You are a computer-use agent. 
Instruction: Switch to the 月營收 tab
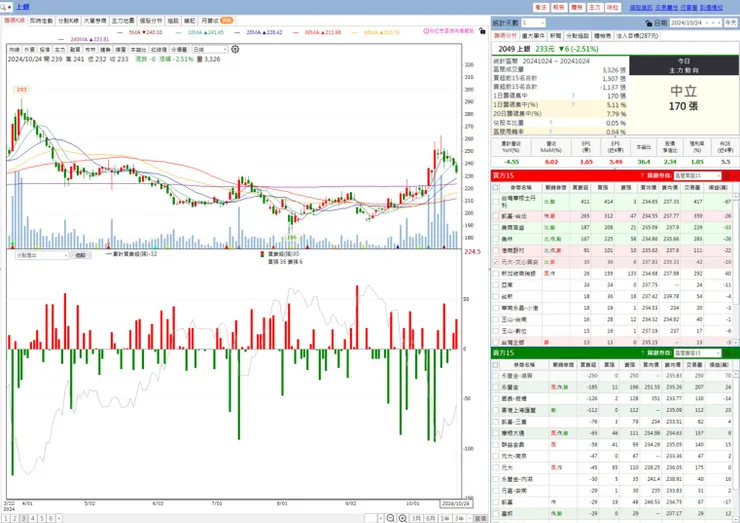click(x=217, y=21)
